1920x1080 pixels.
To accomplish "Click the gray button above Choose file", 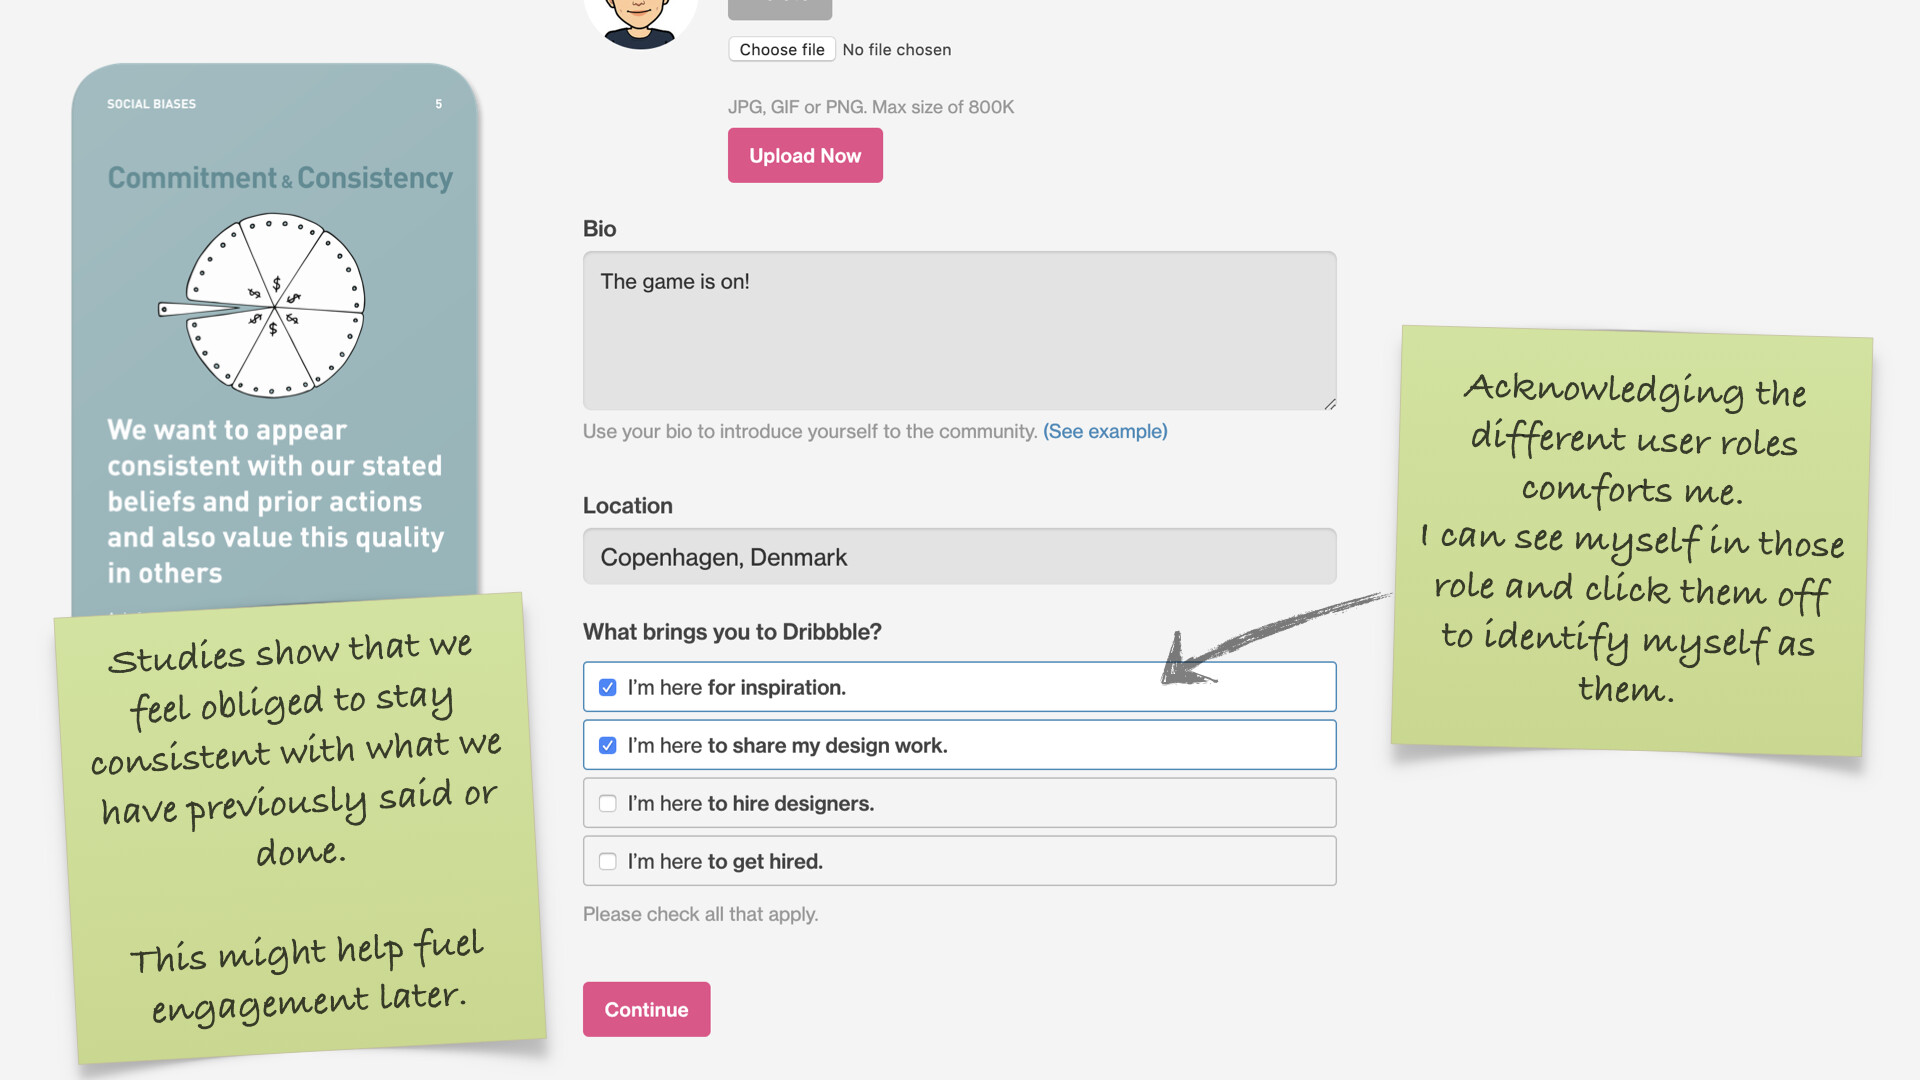I will [x=779, y=9].
